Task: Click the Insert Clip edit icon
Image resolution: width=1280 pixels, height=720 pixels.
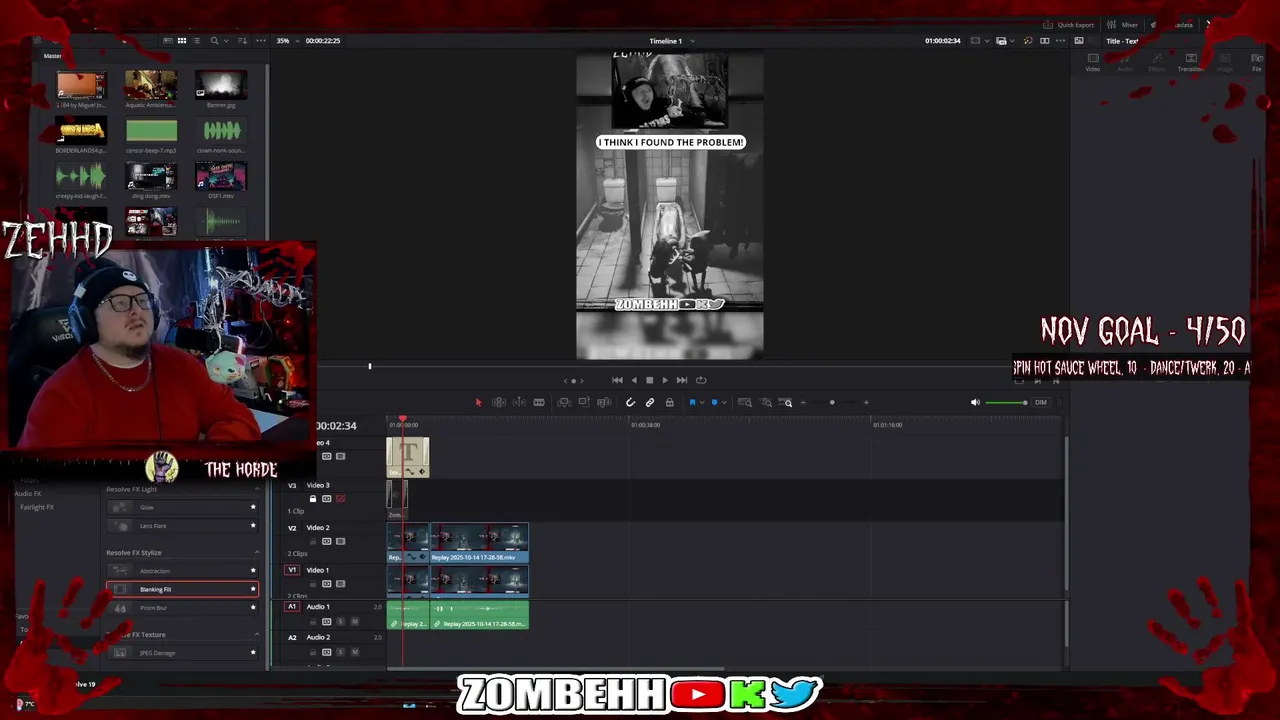Action: click(564, 402)
